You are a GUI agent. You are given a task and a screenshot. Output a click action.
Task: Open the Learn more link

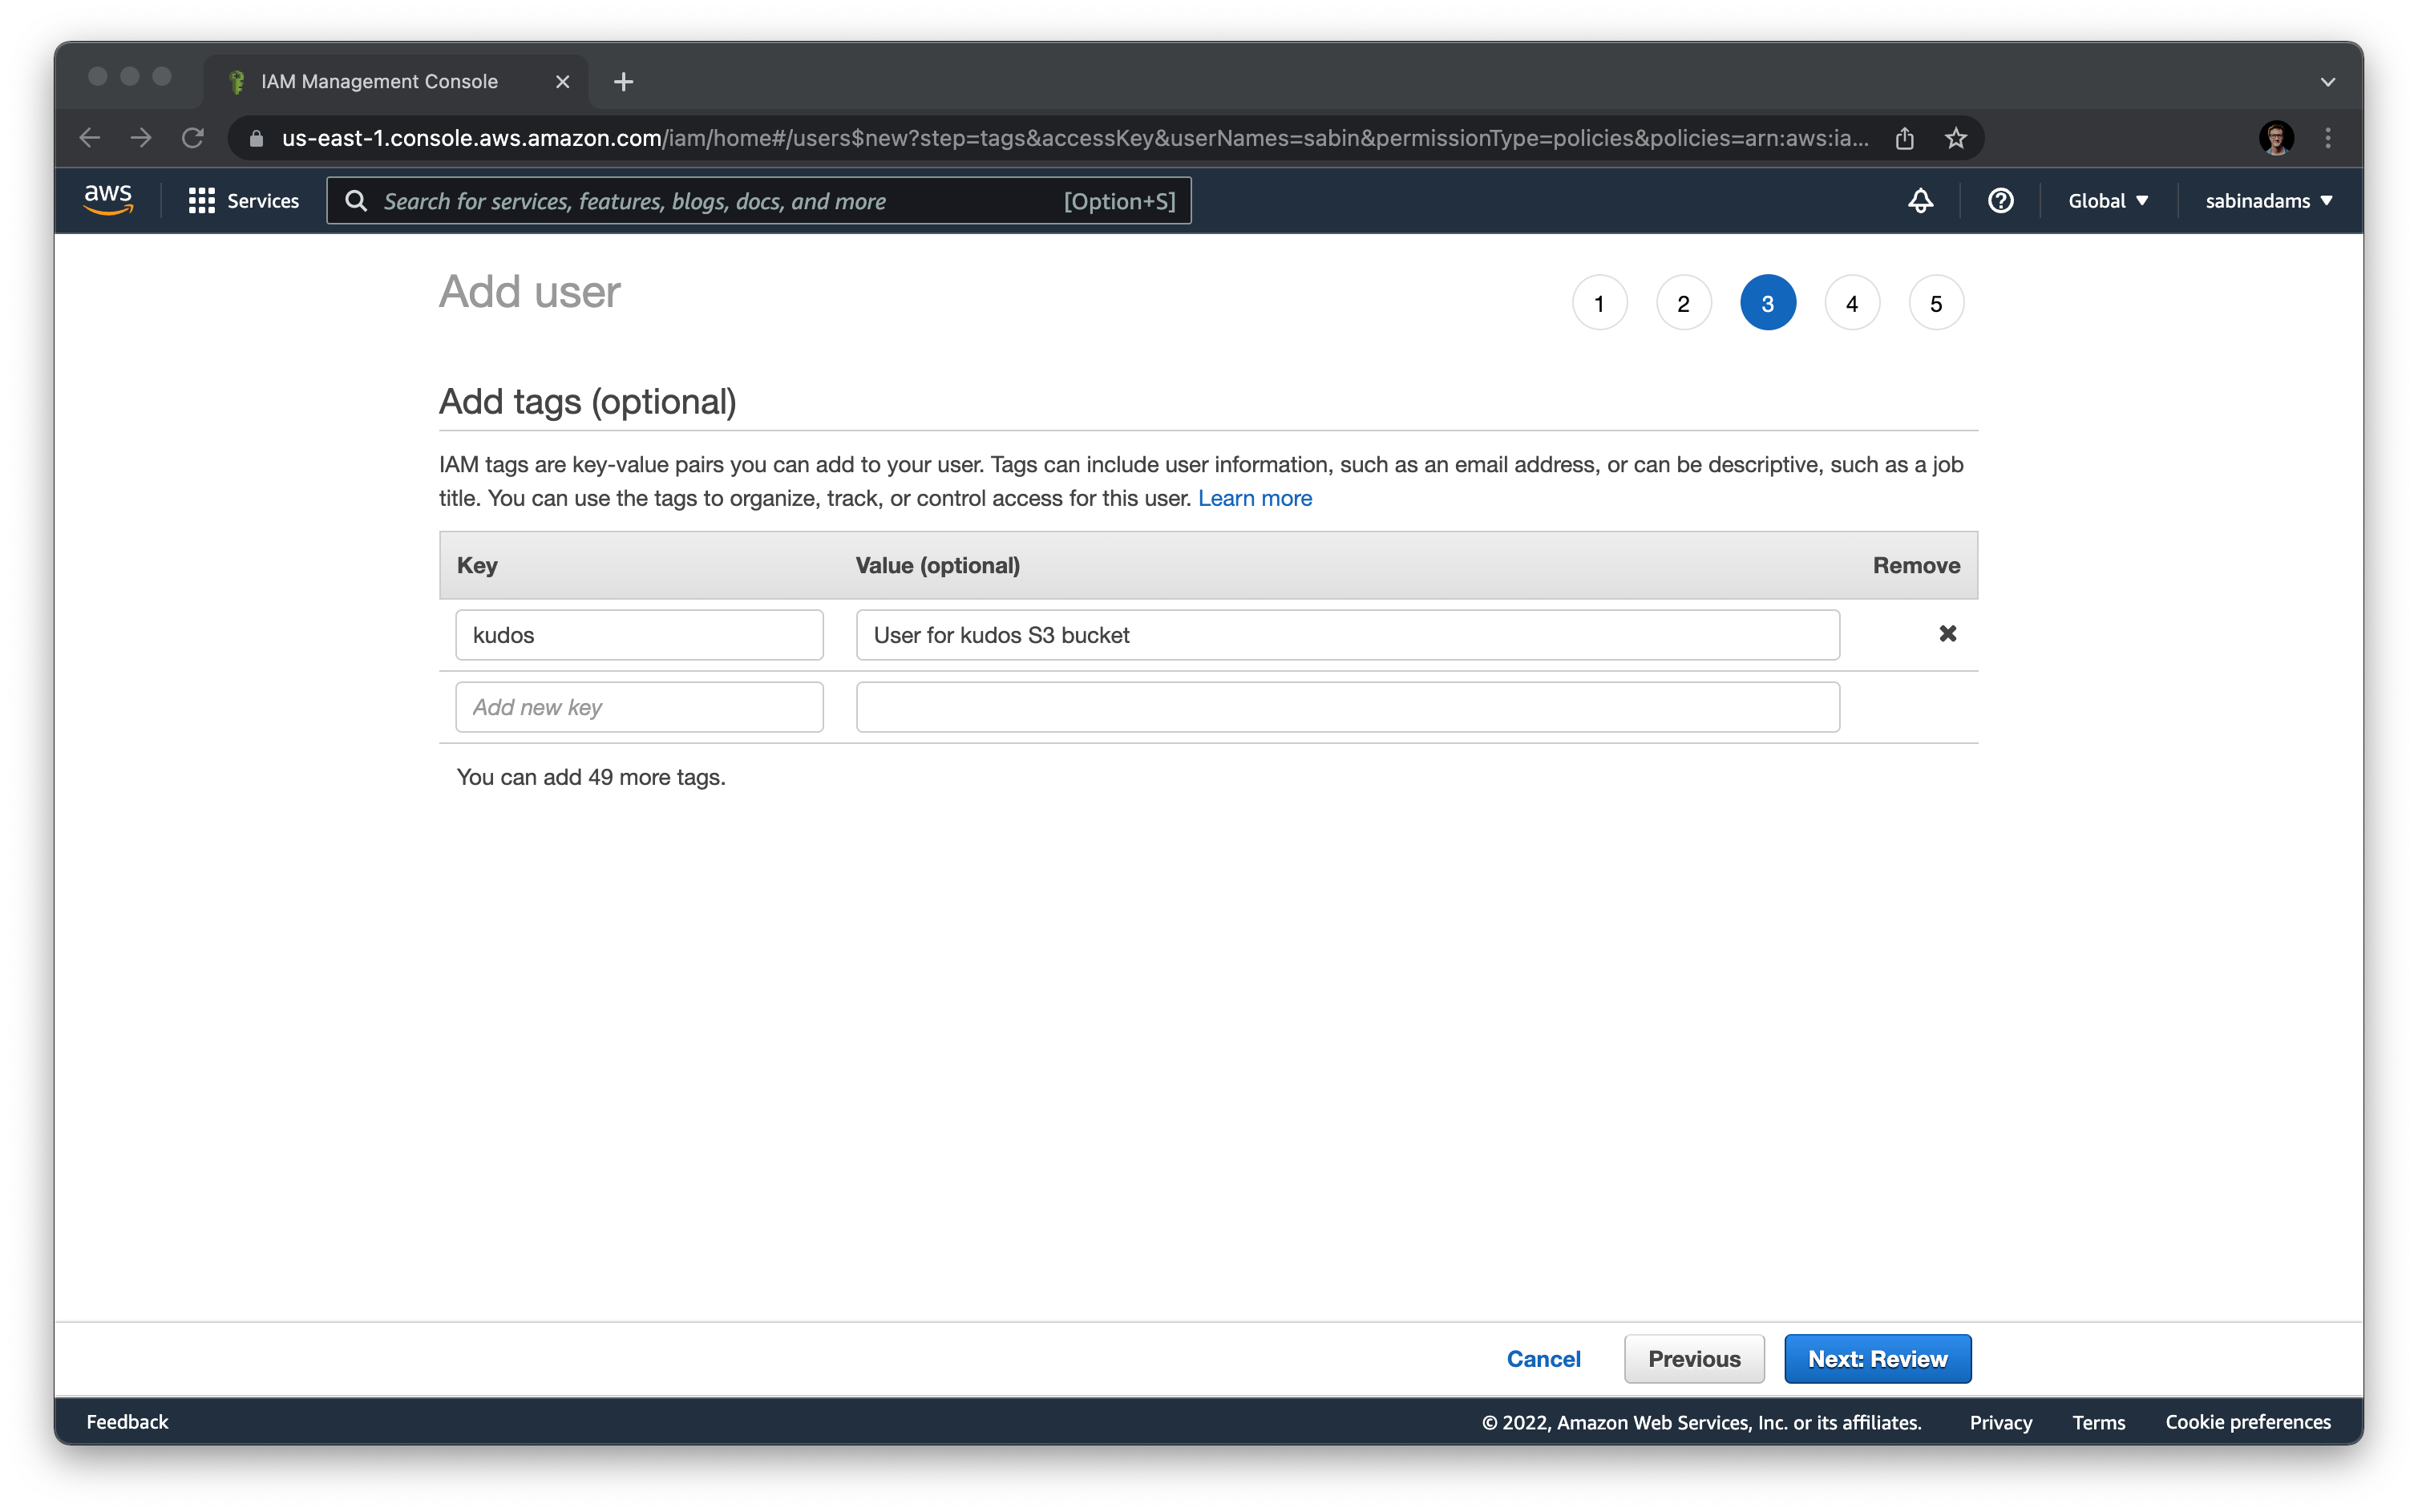coord(1254,498)
